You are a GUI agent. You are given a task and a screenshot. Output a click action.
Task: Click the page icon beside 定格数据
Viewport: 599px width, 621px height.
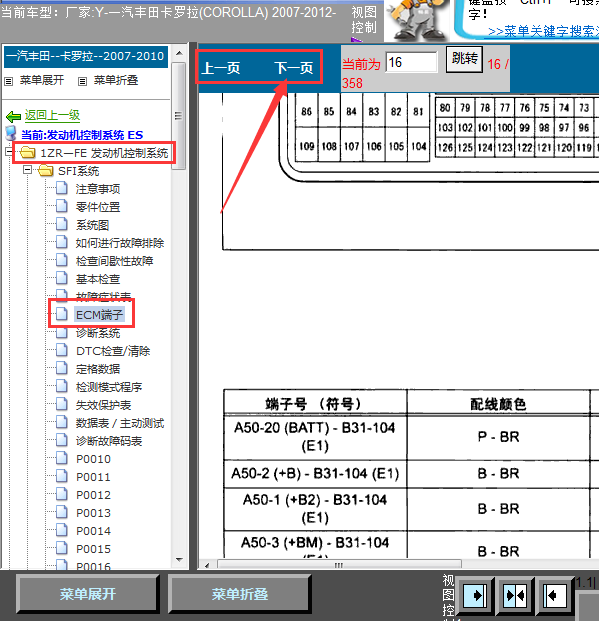62,368
